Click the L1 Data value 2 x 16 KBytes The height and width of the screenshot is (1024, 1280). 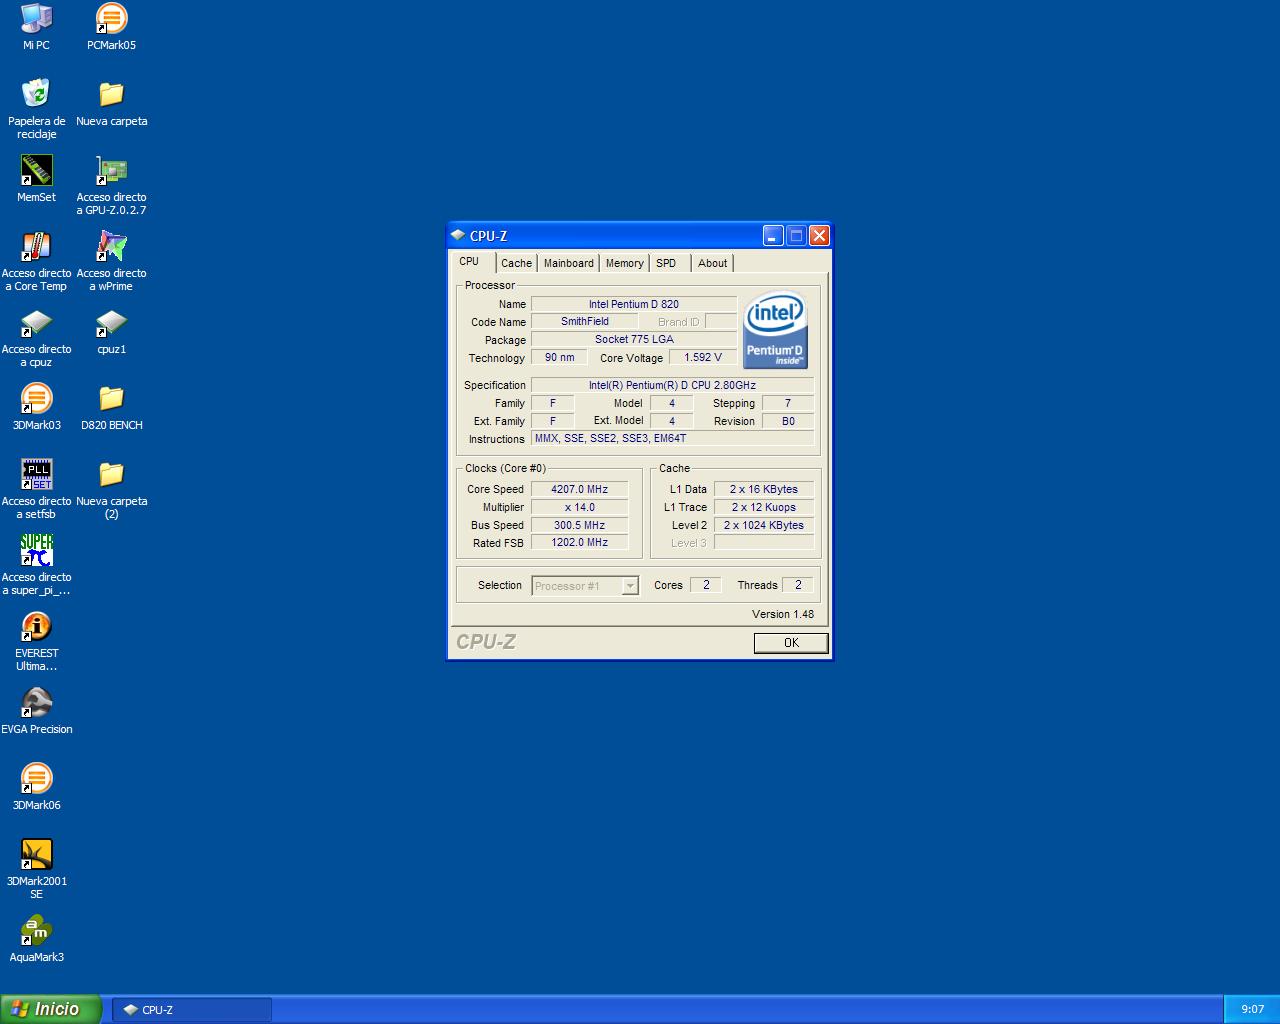click(x=763, y=489)
